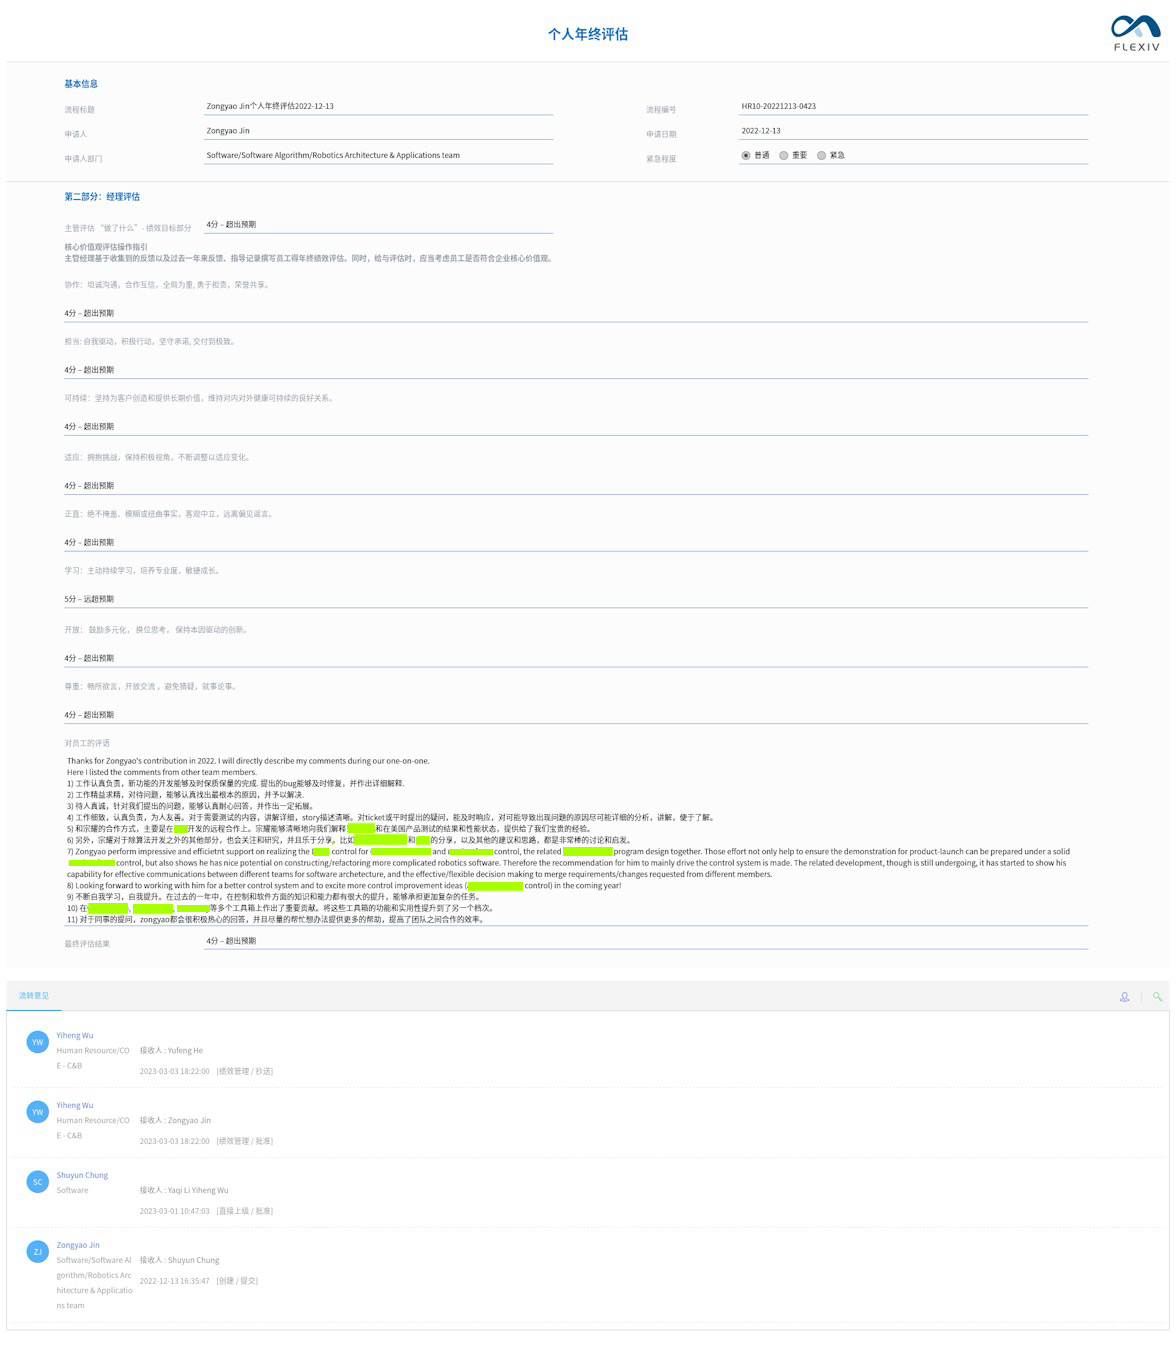Click the 申请人部门 field showing Software Algorithm team
This screenshot has height=1351, width=1176.
pos(375,156)
